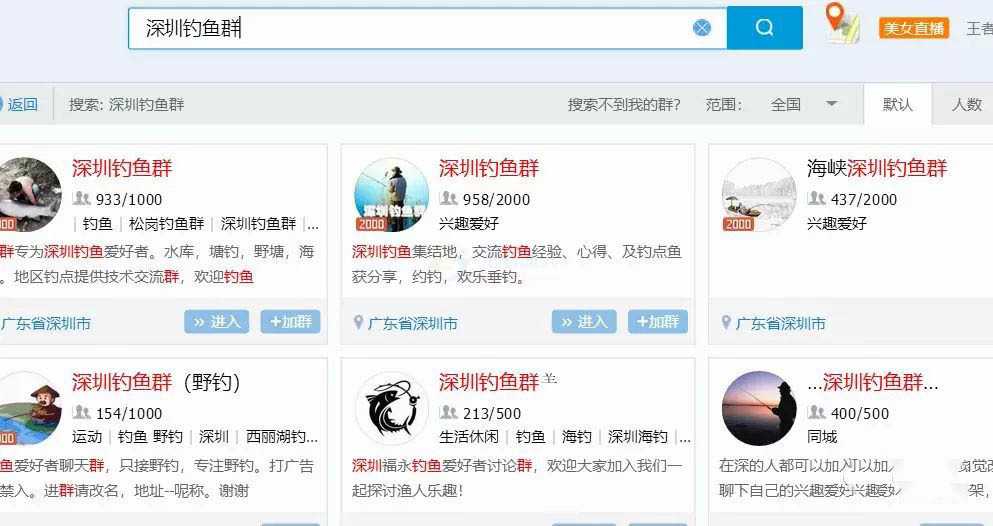
Task: Click 广东省深圳市 location pin in 海峡 card
Action: point(726,323)
